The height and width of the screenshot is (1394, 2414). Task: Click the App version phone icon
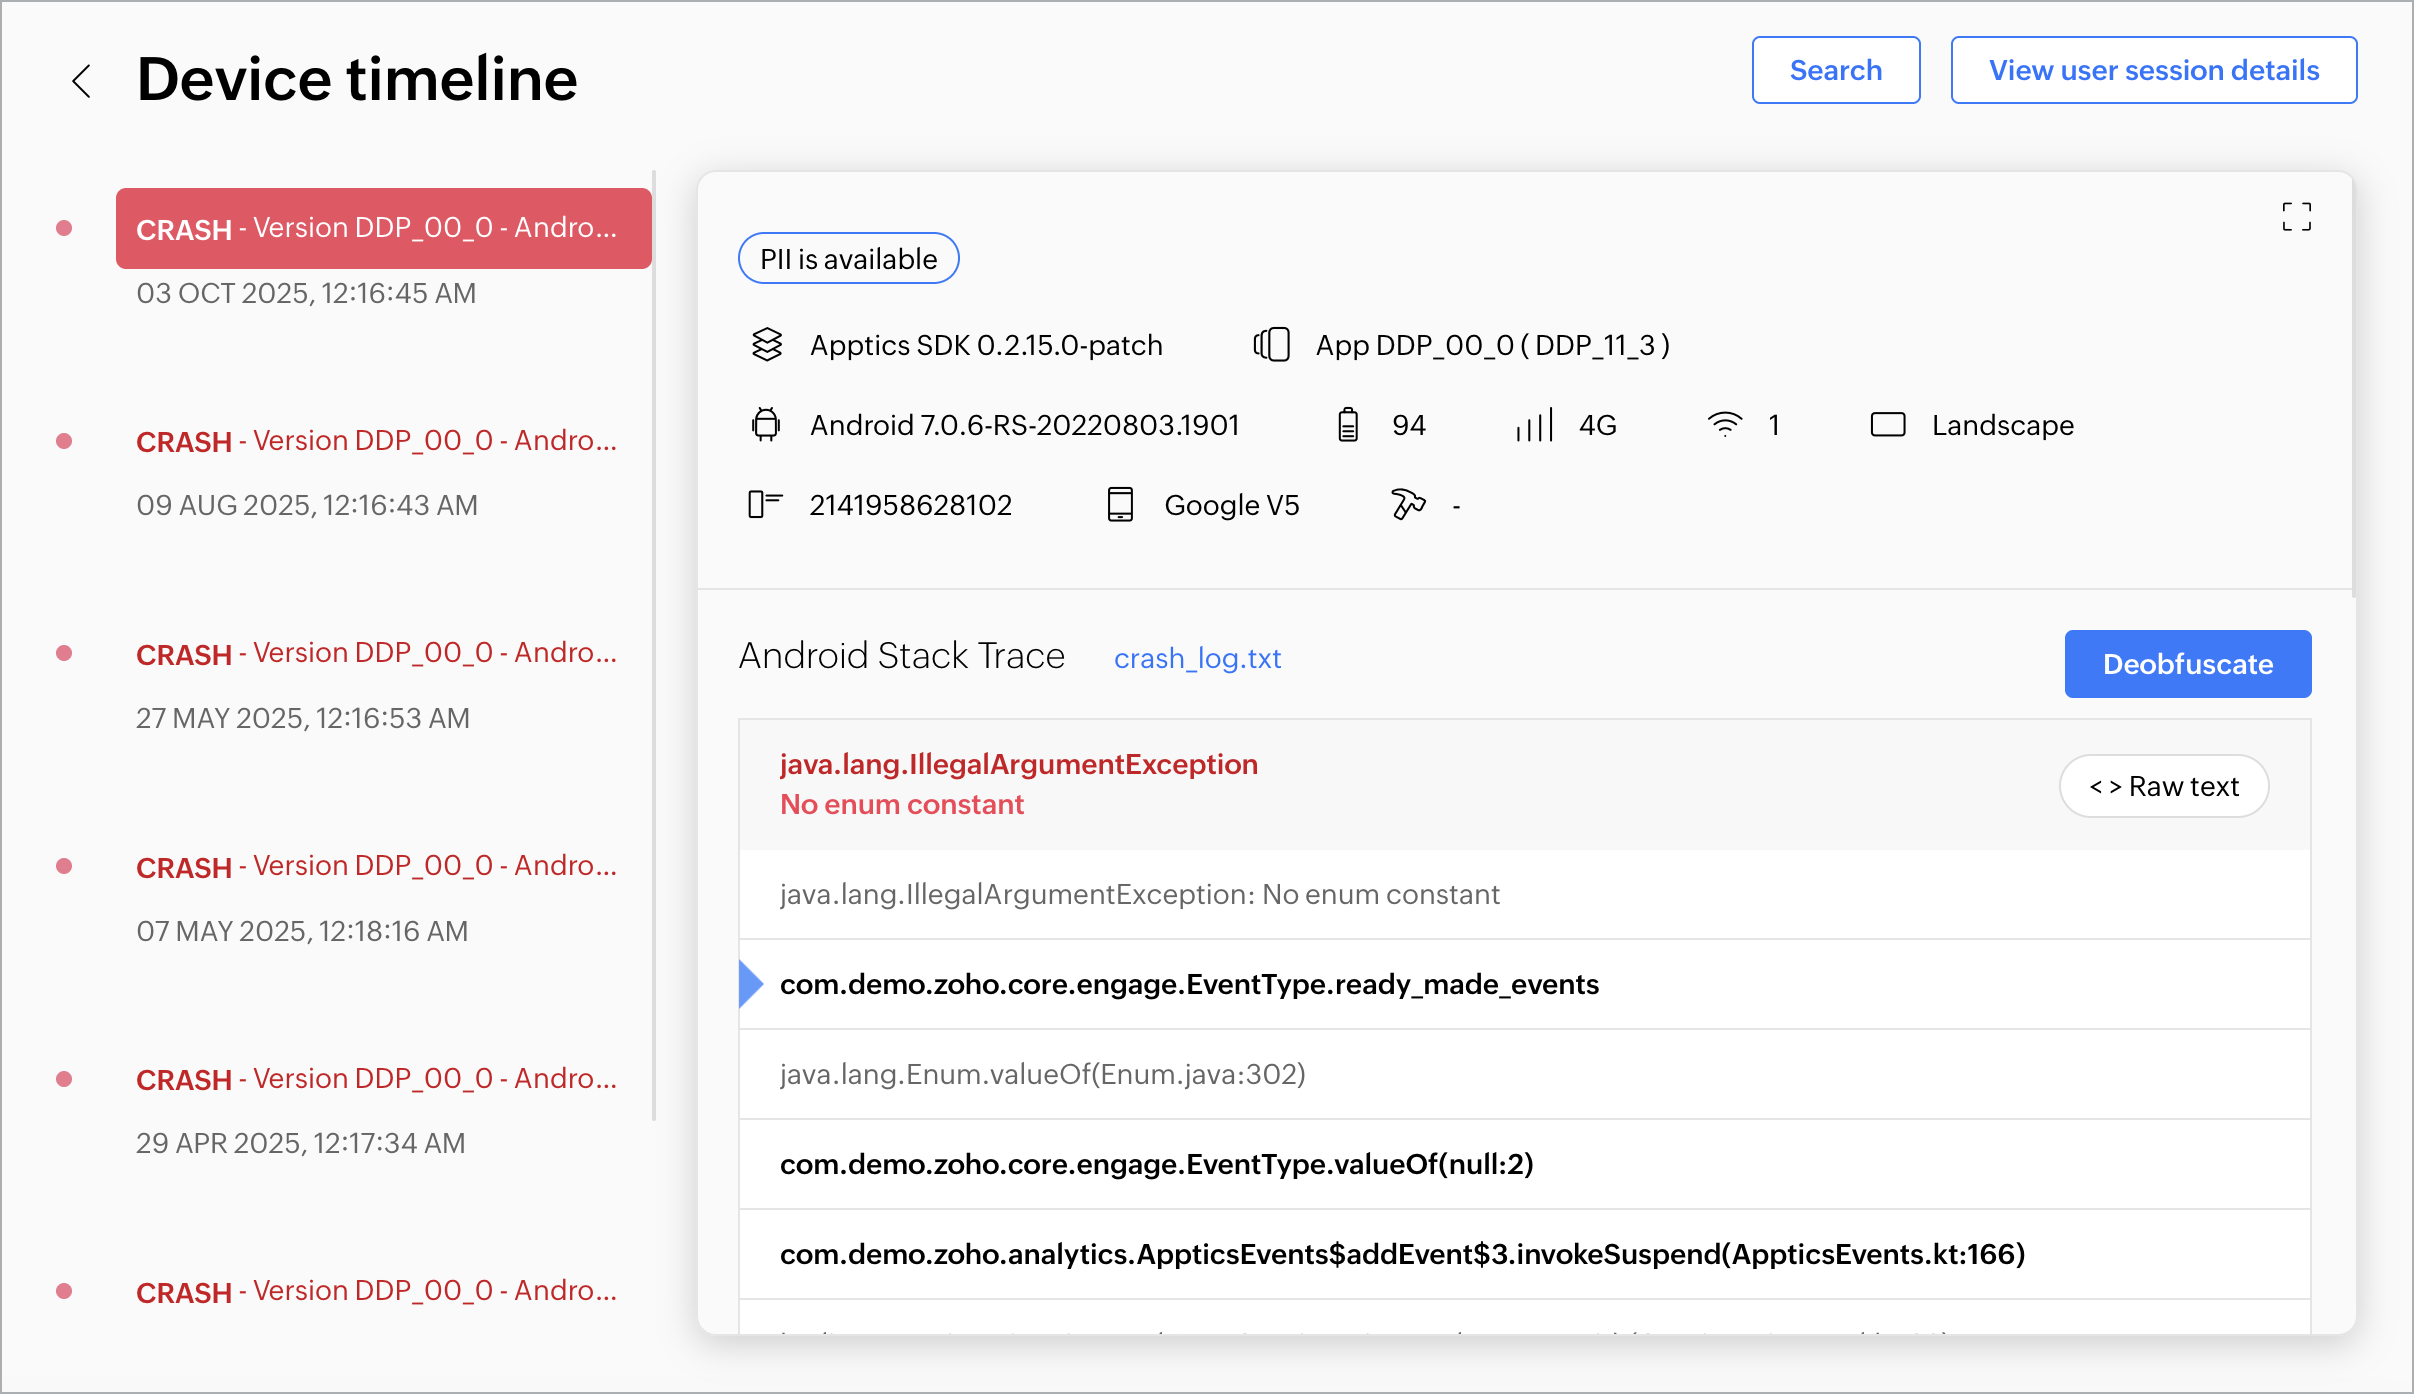point(1272,345)
